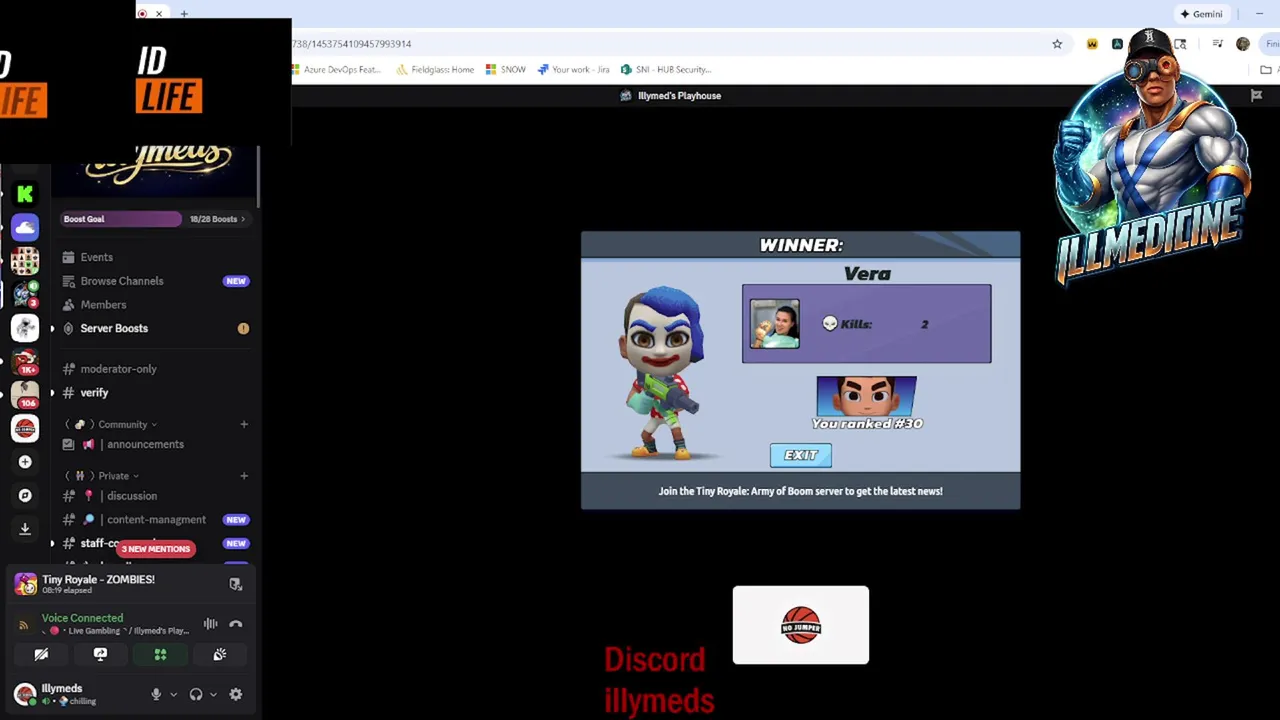
Task: Mute the microphone
Action: 156,694
